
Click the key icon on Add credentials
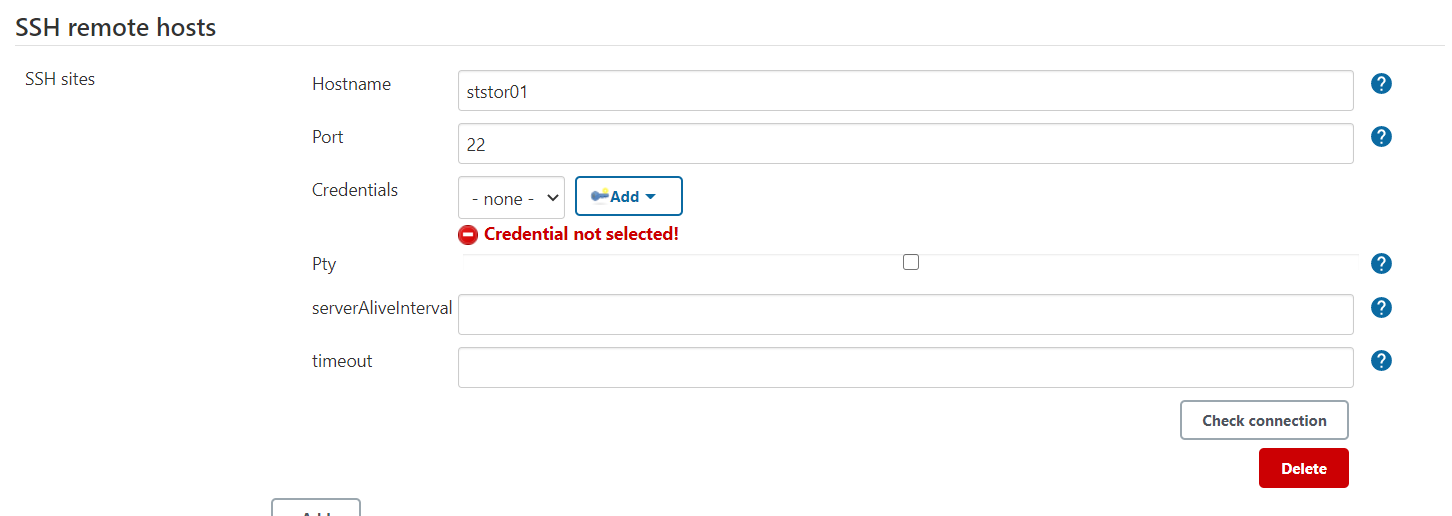point(599,196)
